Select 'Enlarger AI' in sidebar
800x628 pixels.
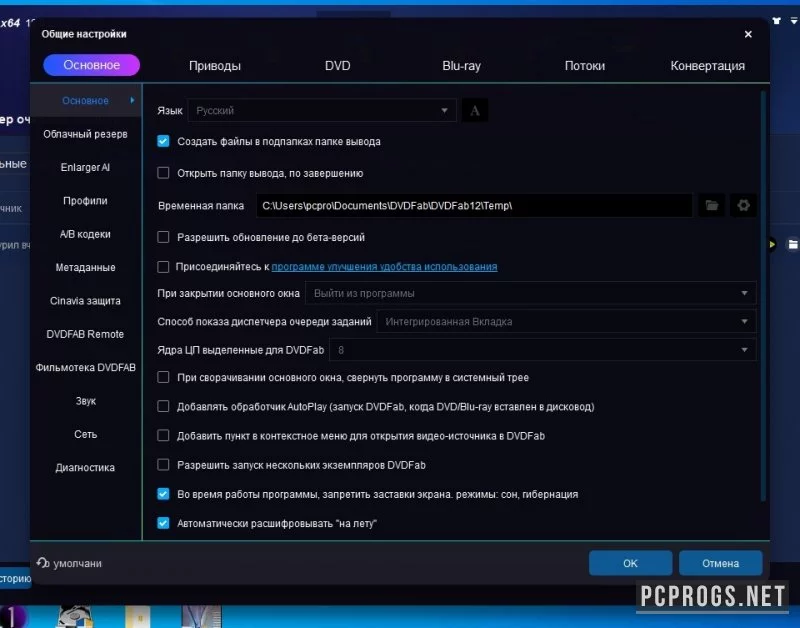[85, 167]
